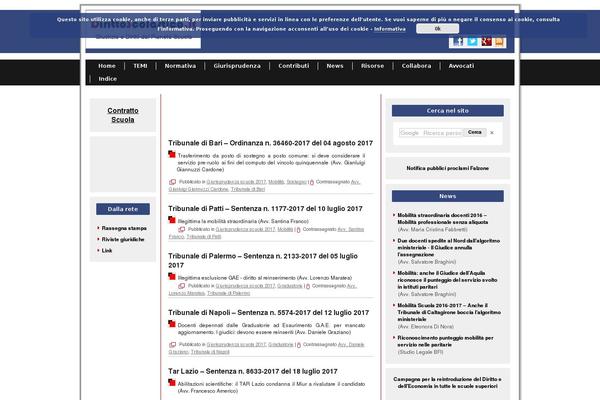Click Tribunale di Patti tag link
This screenshot has width=600, height=400.
pos(204,237)
